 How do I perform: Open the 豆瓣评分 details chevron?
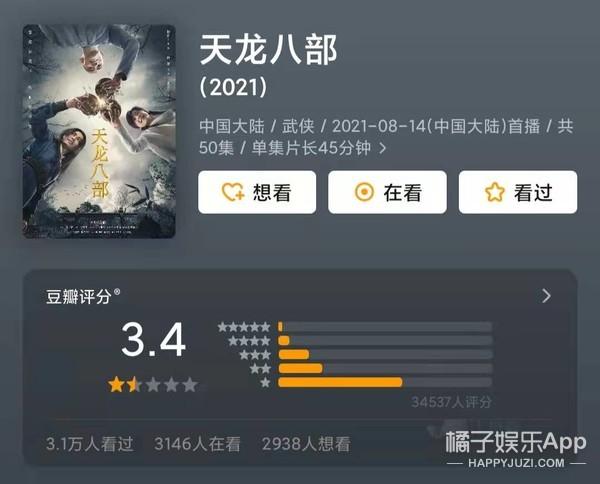546,296
